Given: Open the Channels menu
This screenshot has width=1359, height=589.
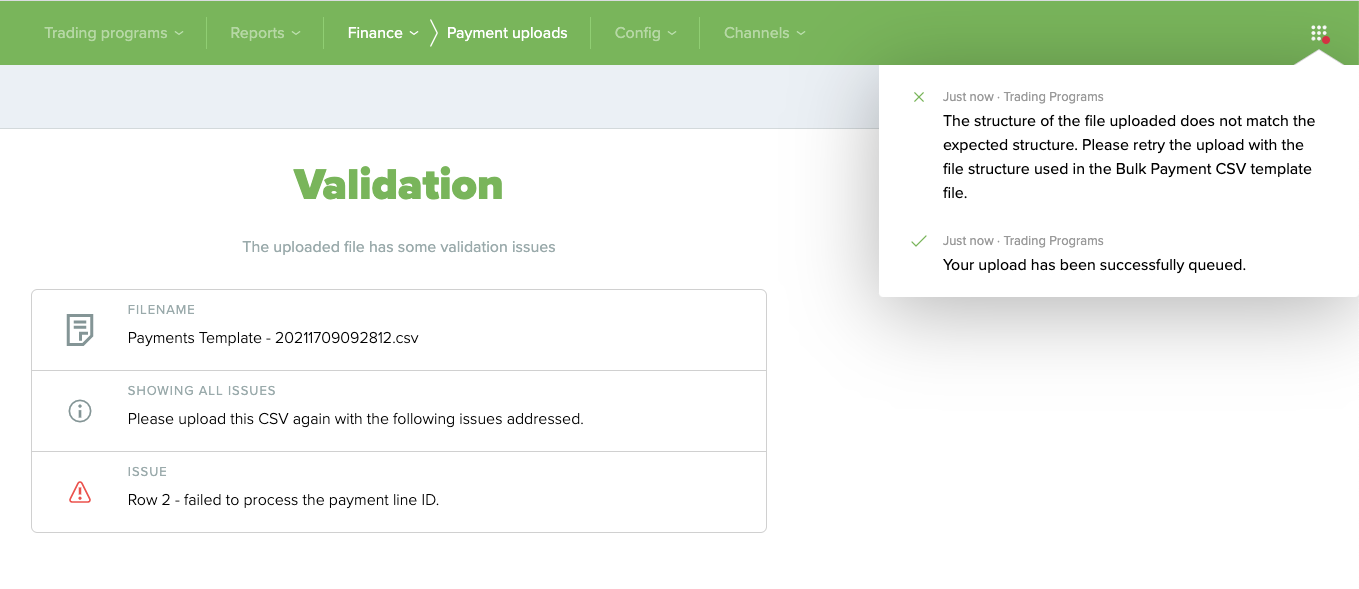Looking at the screenshot, I should tap(765, 33).
